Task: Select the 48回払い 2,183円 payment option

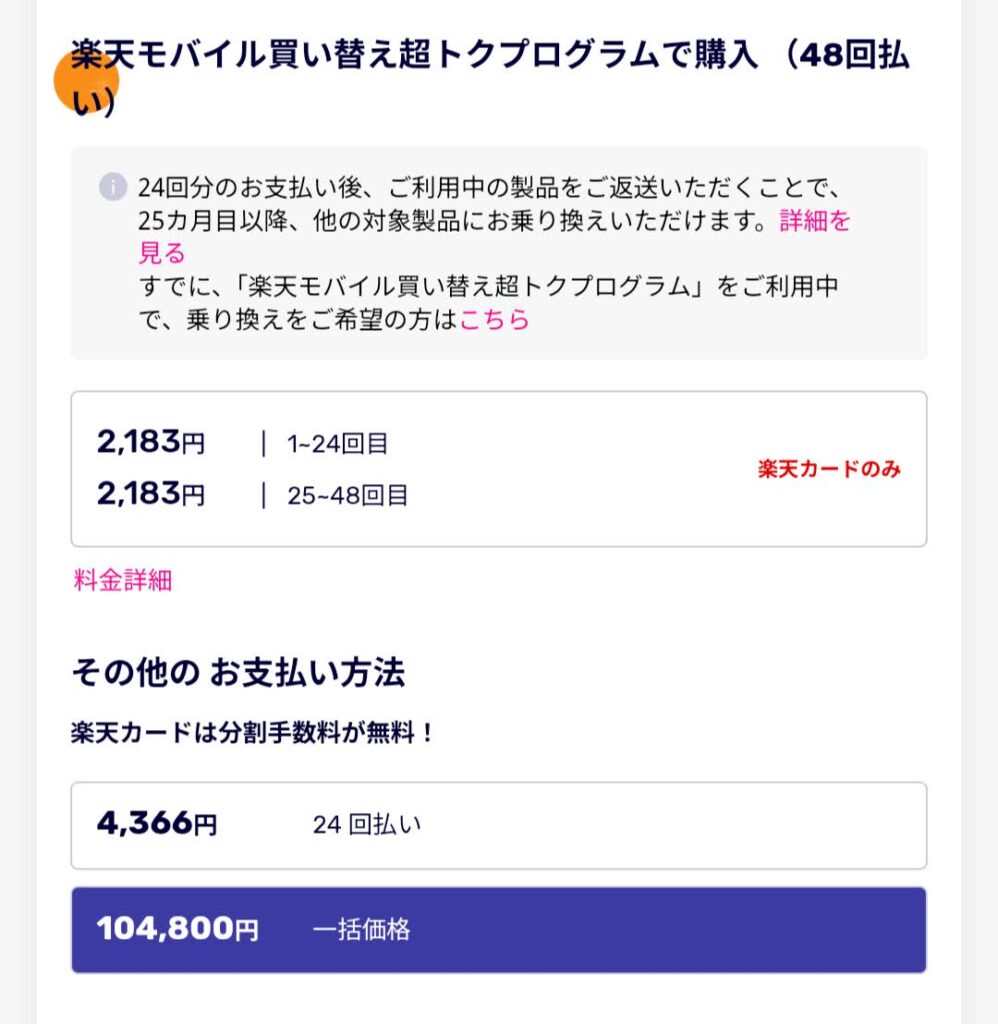Action: 498,469
